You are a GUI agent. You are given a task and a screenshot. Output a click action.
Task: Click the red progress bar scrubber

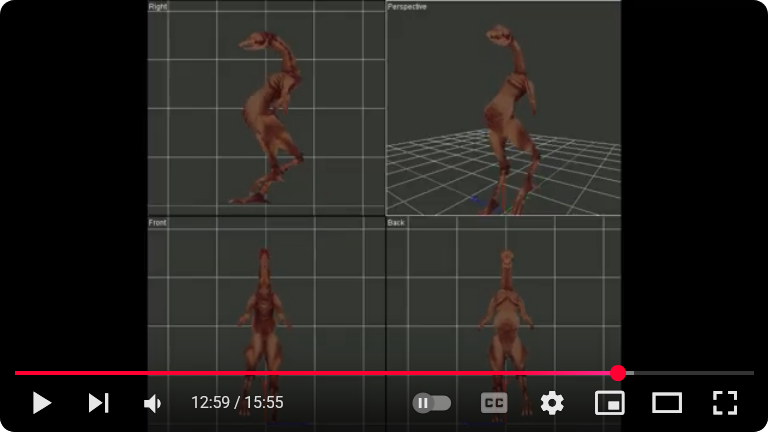click(618, 373)
